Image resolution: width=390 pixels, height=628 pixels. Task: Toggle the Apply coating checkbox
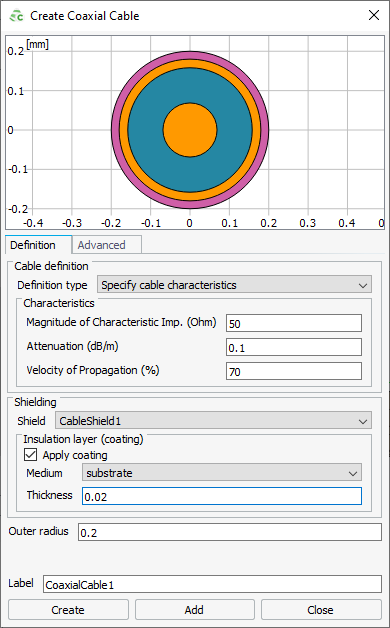pyautogui.click(x=31, y=455)
